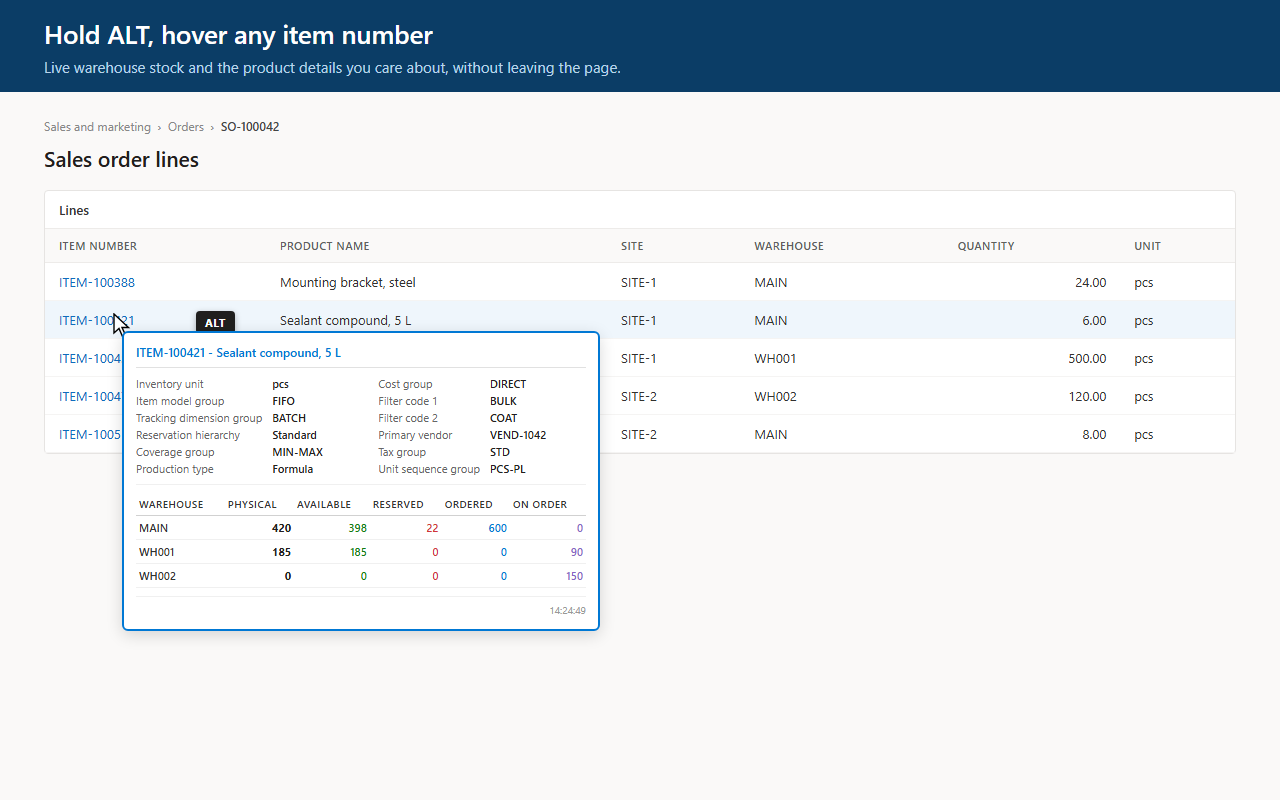Click WH001 on order value 90
The width and height of the screenshot is (1280, 800).
pyautogui.click(x=577, y=552)
